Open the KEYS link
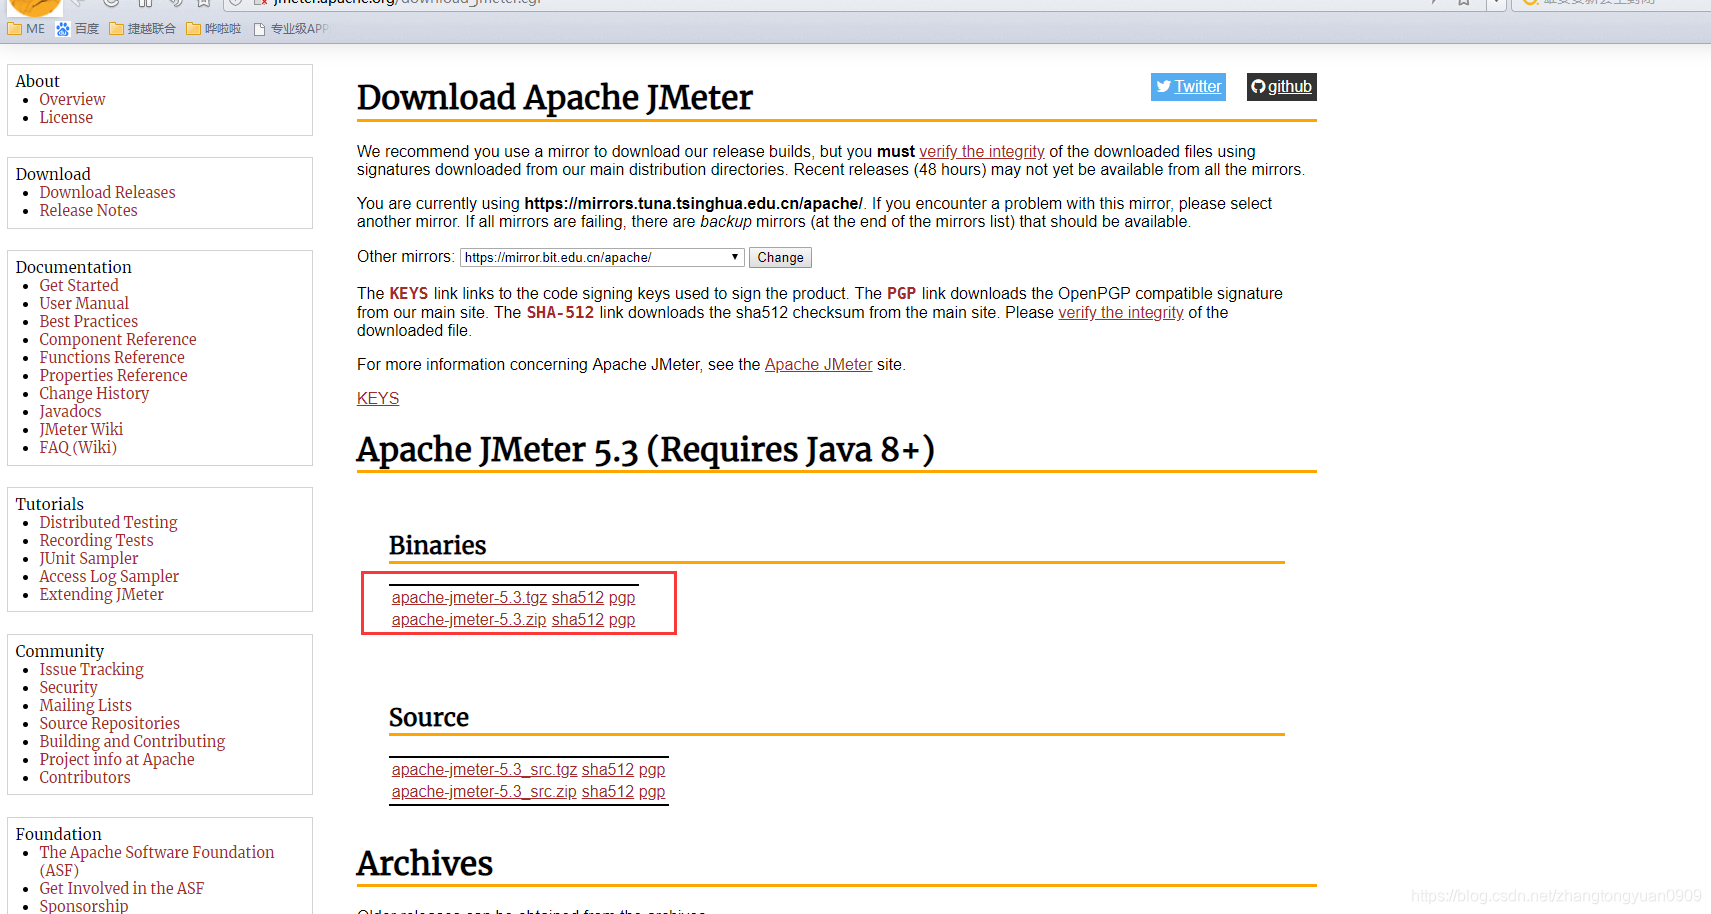Image resolution: width=1711 pixels, height=914 pixels. [378, 398]
